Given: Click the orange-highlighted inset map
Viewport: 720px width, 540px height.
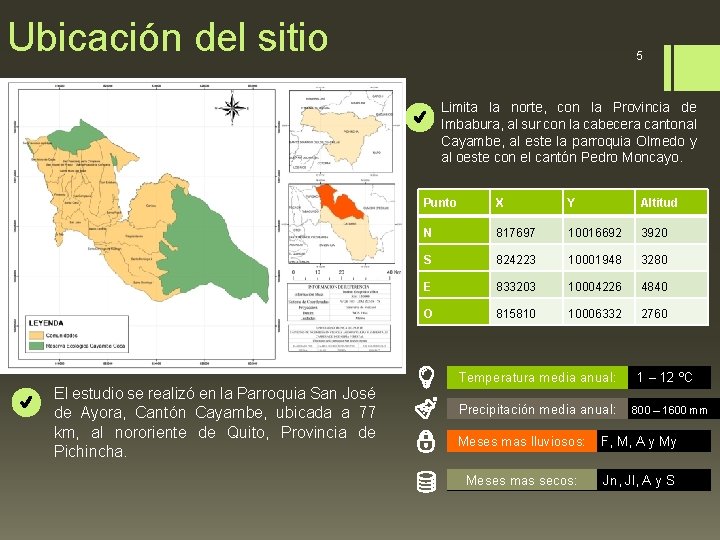Looking at the screenshot, I should 341,224.
